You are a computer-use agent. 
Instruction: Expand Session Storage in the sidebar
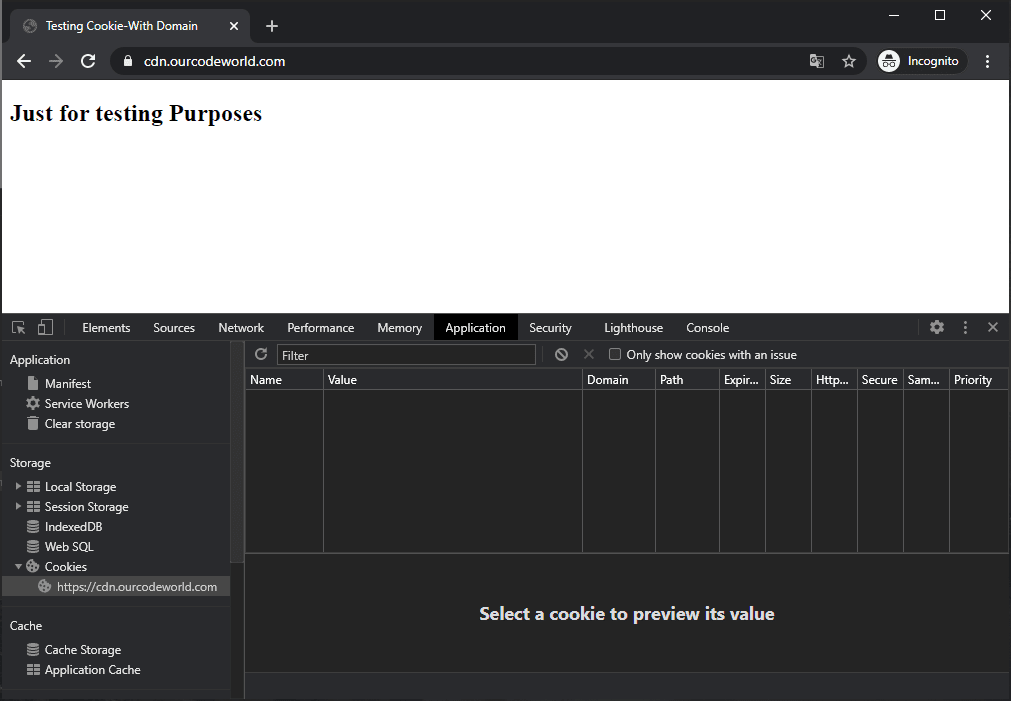[18, 506]
